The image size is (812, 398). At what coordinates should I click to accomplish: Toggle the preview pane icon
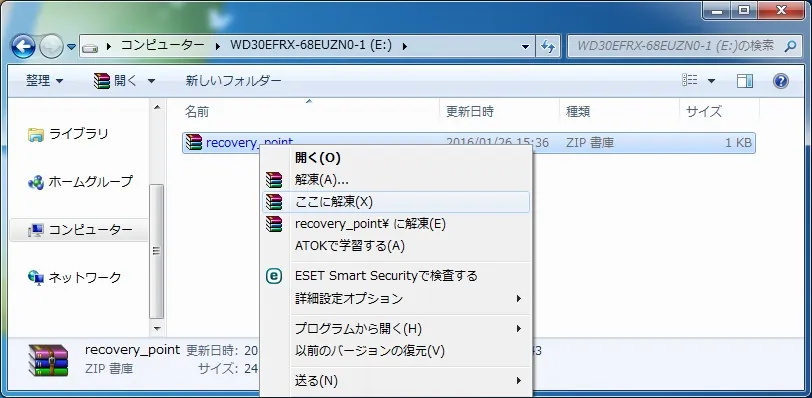tap(745, 81)
